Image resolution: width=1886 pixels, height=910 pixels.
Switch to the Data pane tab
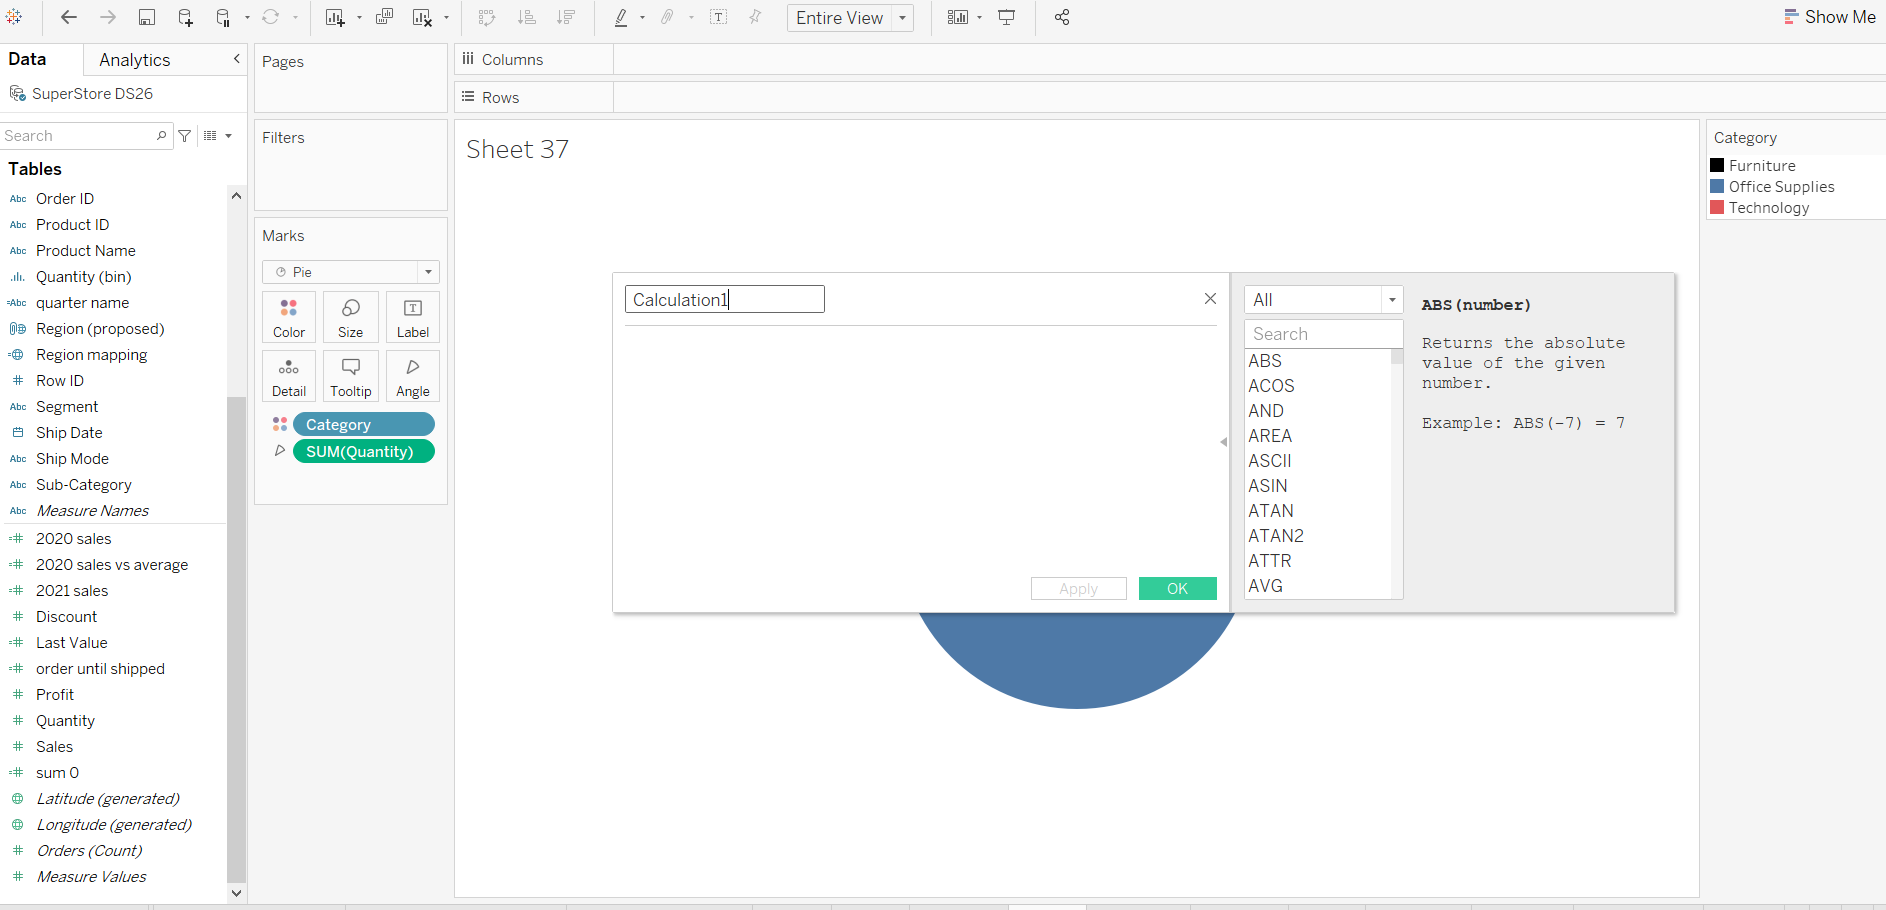25,59
